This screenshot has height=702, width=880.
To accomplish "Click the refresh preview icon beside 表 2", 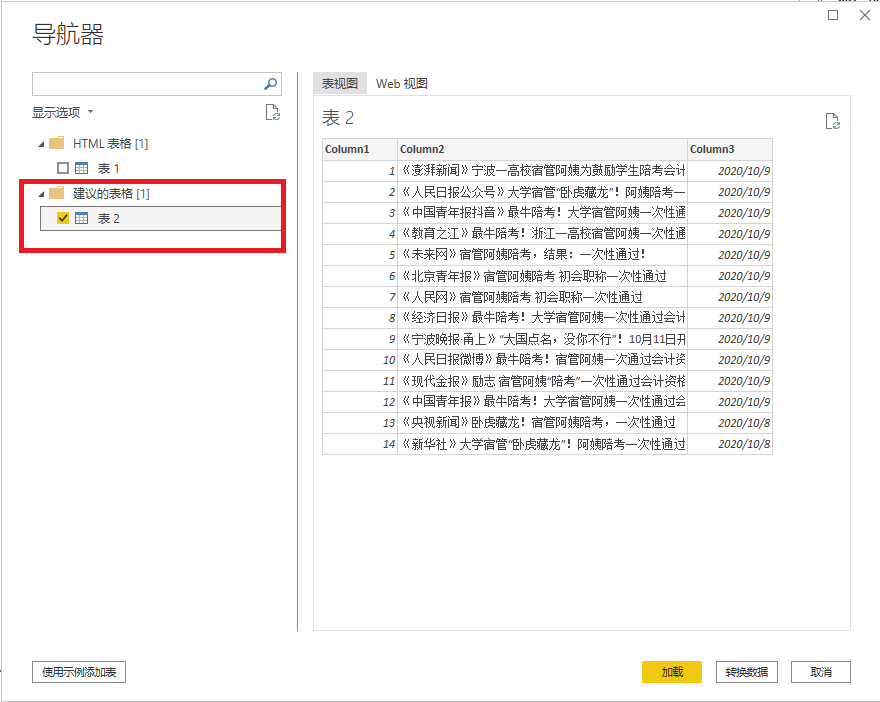I will pyautogui.click(x=832, y=121).
